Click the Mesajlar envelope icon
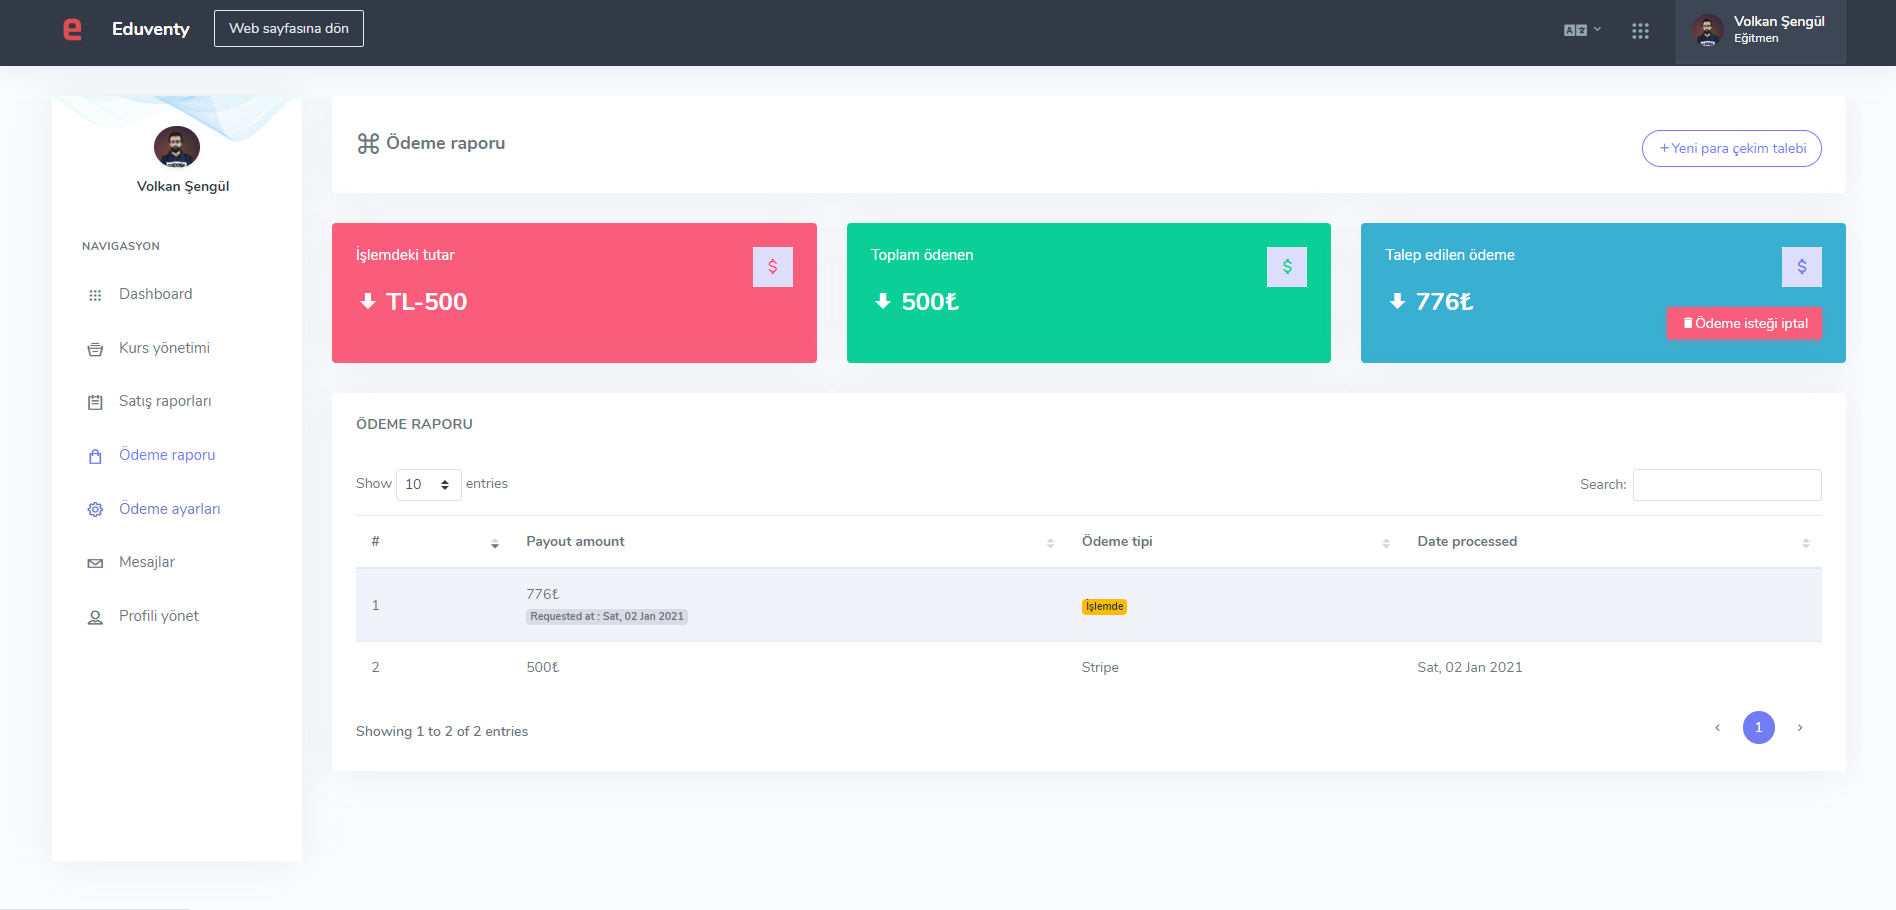 [95, 563]
